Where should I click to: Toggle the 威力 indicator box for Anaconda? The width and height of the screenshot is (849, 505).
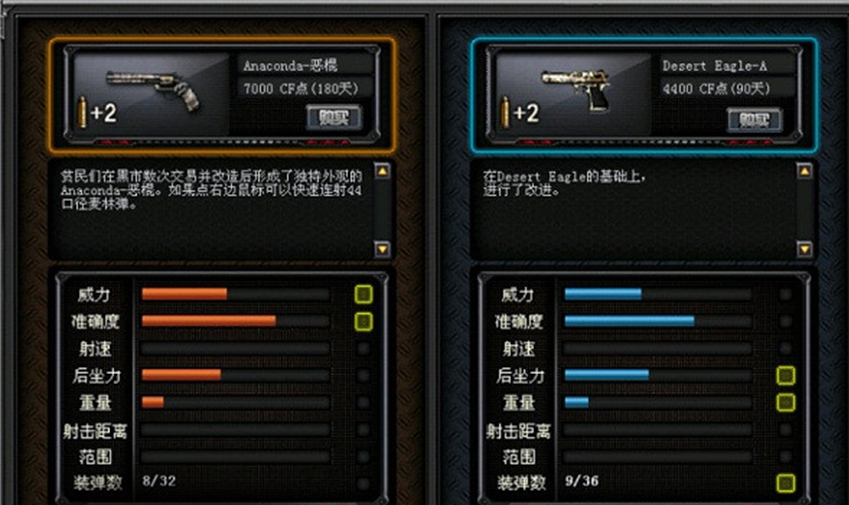[x=363, y=294]
